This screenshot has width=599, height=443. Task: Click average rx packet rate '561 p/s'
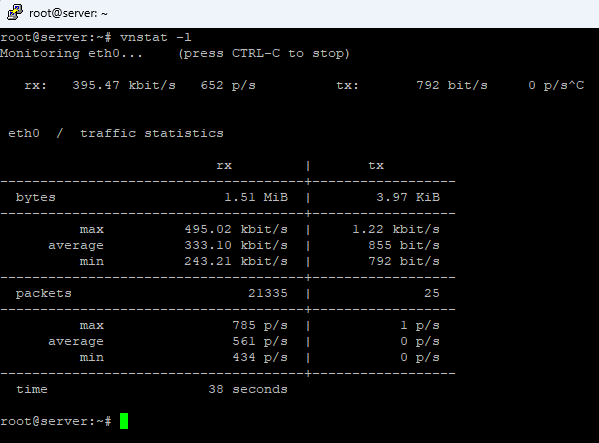tap(260, 342)
